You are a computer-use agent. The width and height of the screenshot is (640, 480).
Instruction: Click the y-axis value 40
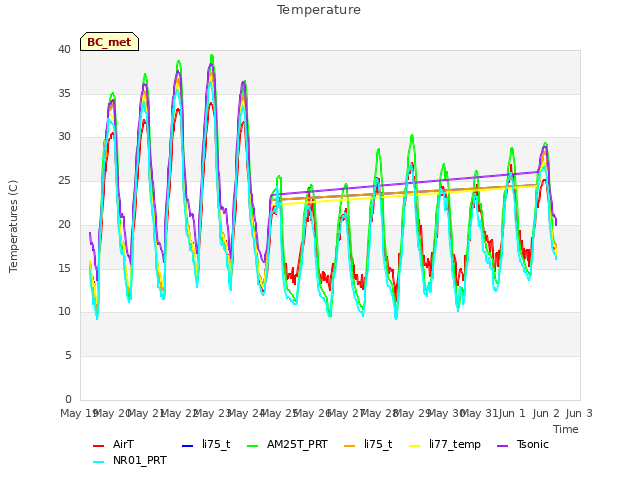point(64,49)
